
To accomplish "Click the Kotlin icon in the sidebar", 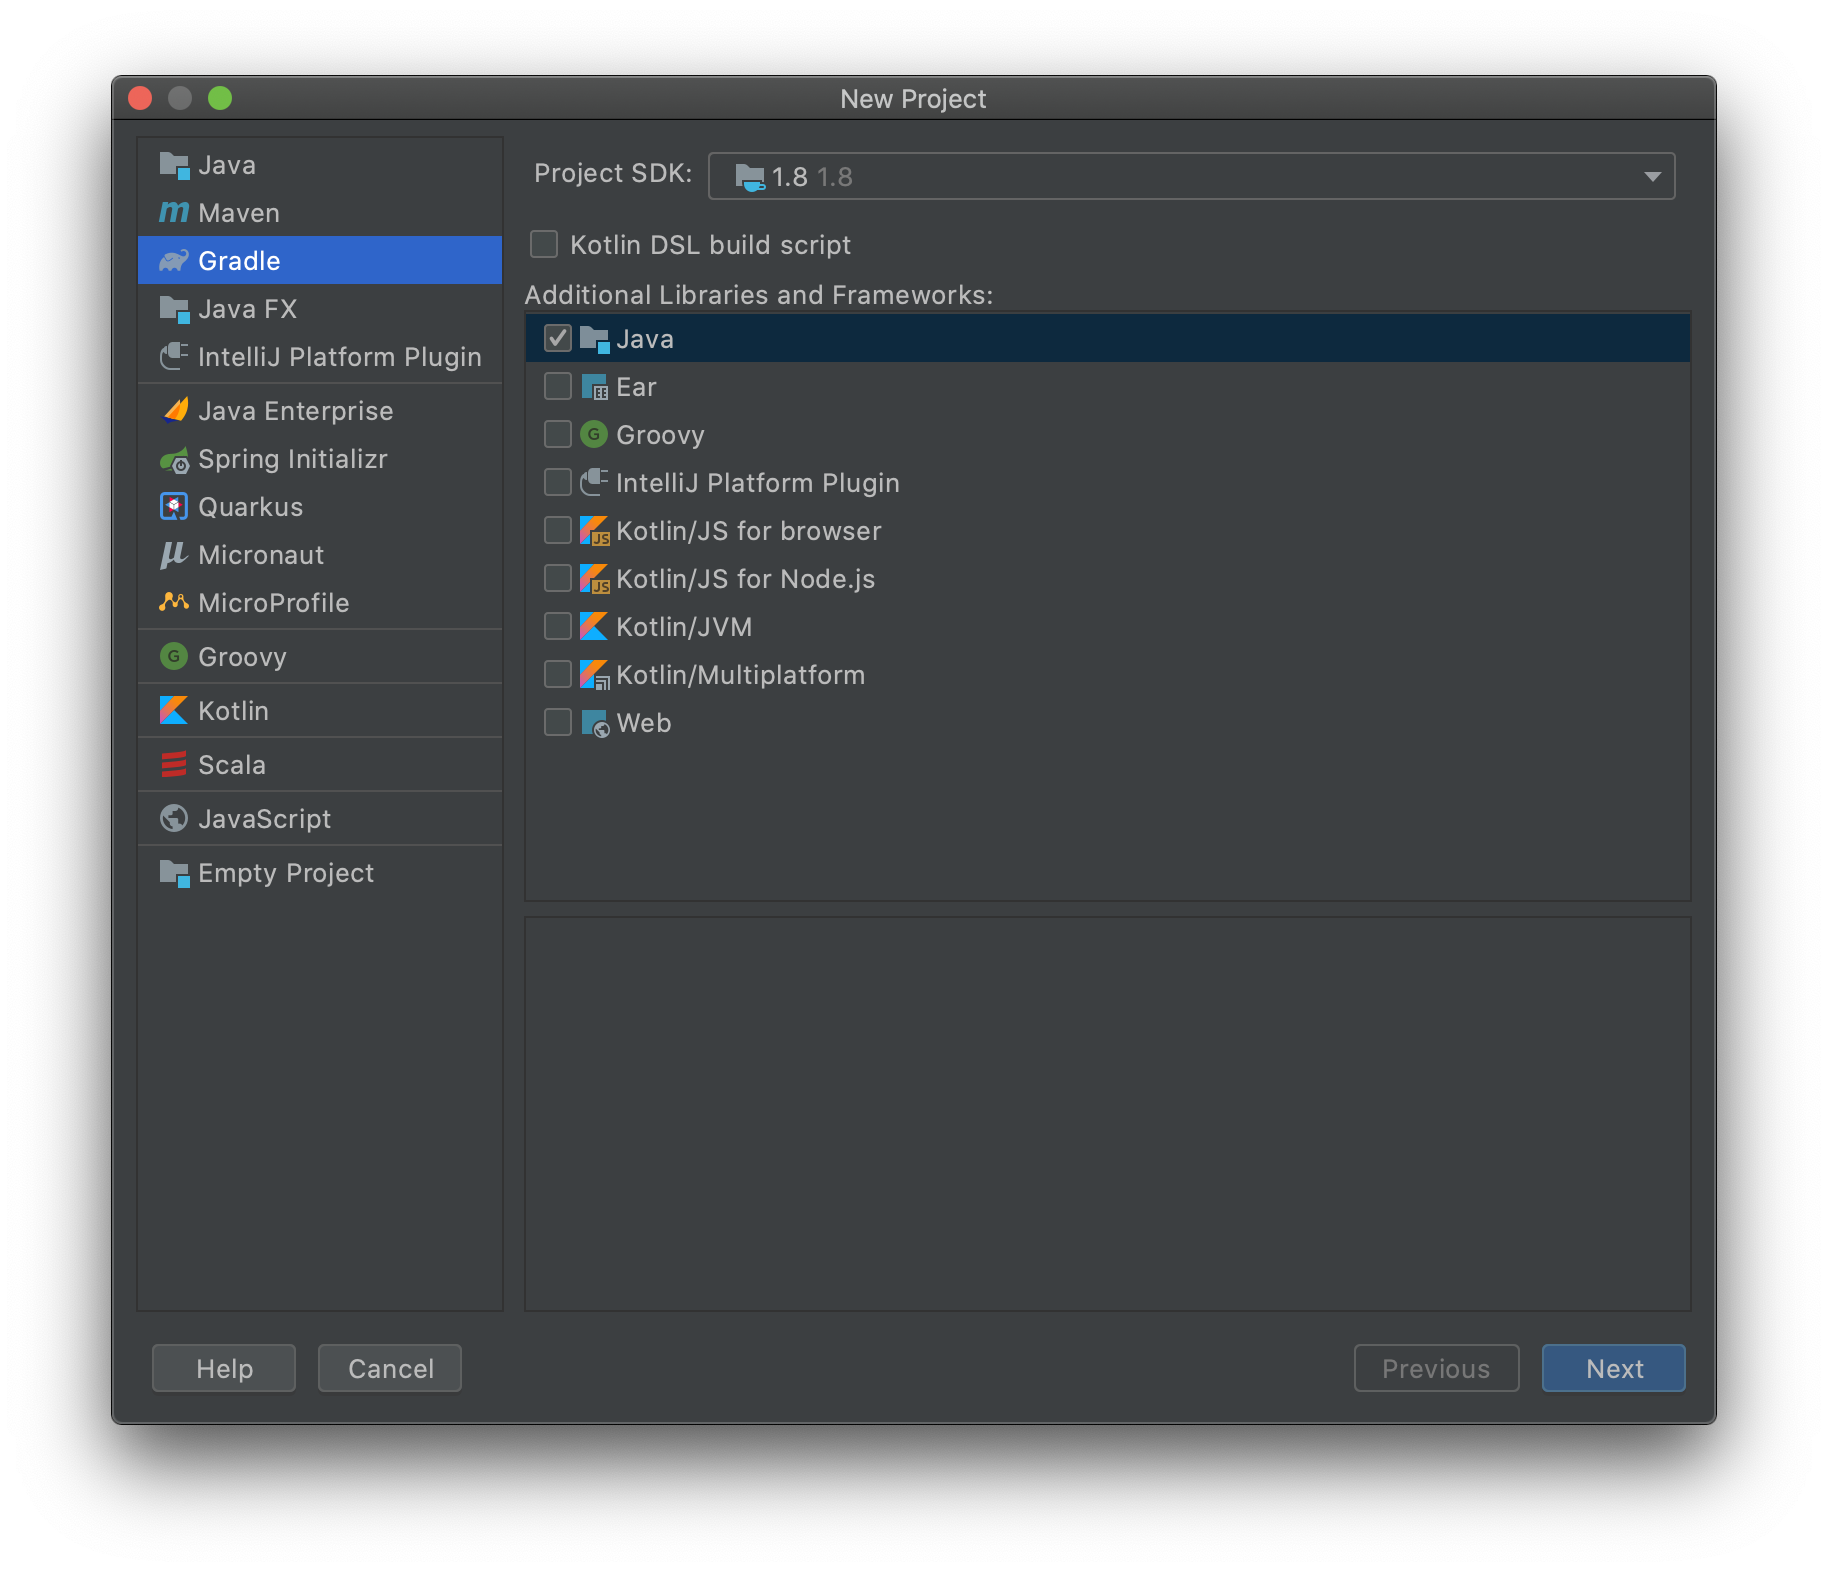I will click(x=174, y=711).
